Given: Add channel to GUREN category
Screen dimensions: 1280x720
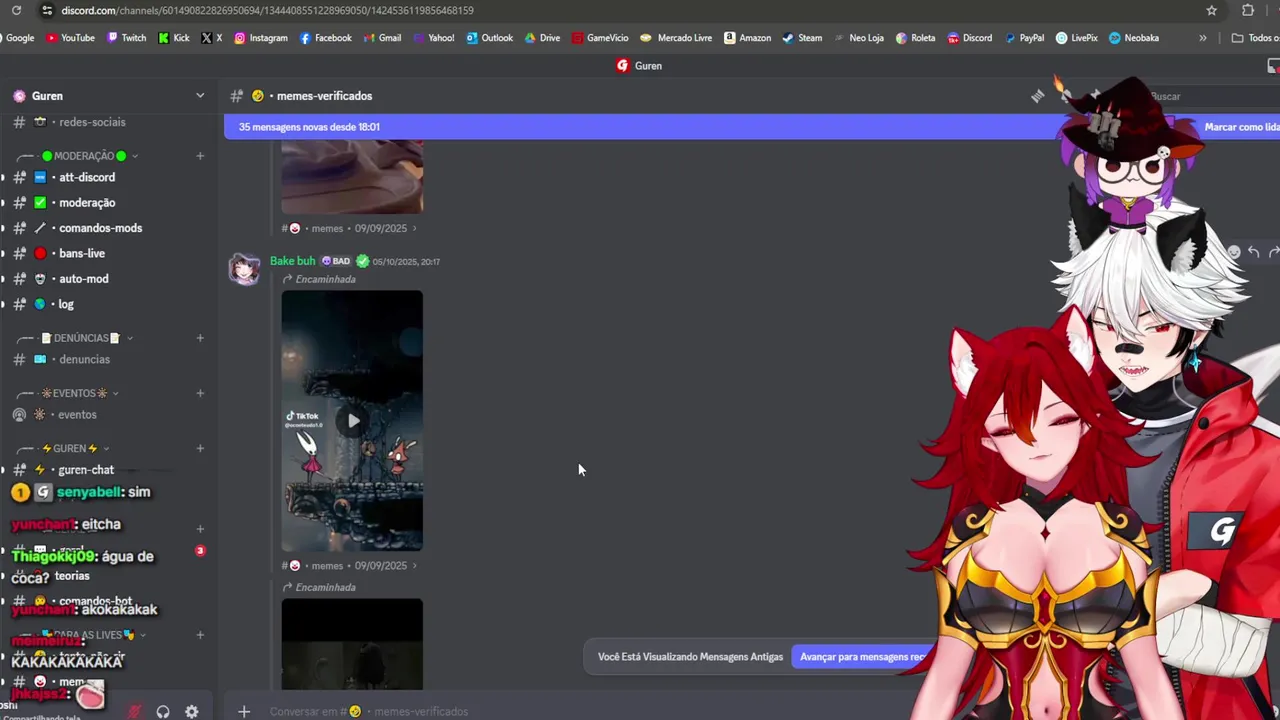Looking at the screenshot, I should [200, 448].
